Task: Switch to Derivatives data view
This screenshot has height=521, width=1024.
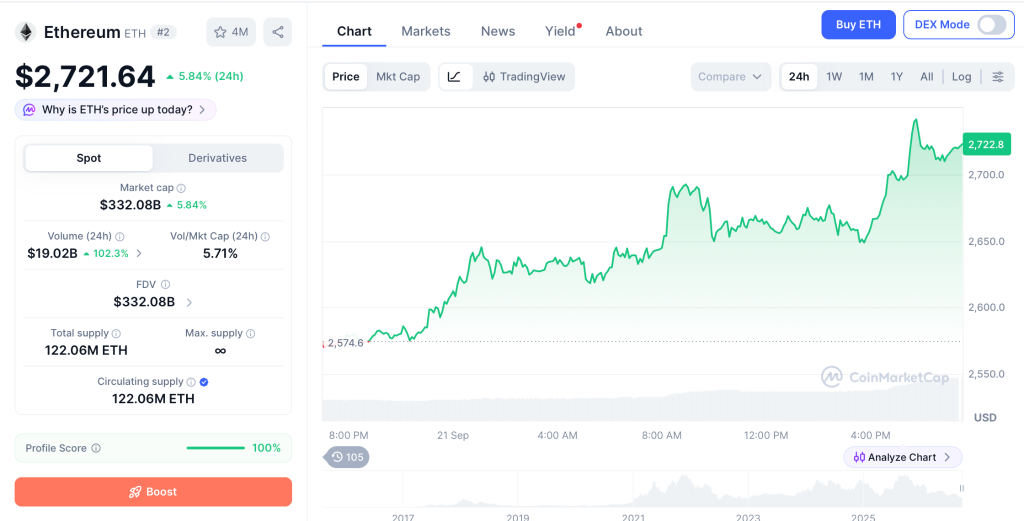Action: point(217,158)
